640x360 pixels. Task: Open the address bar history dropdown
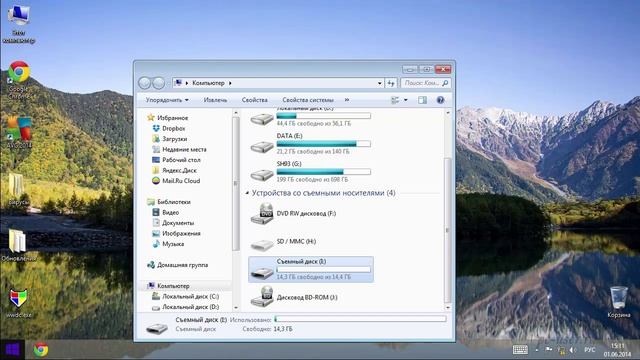[x=380, y=83]
